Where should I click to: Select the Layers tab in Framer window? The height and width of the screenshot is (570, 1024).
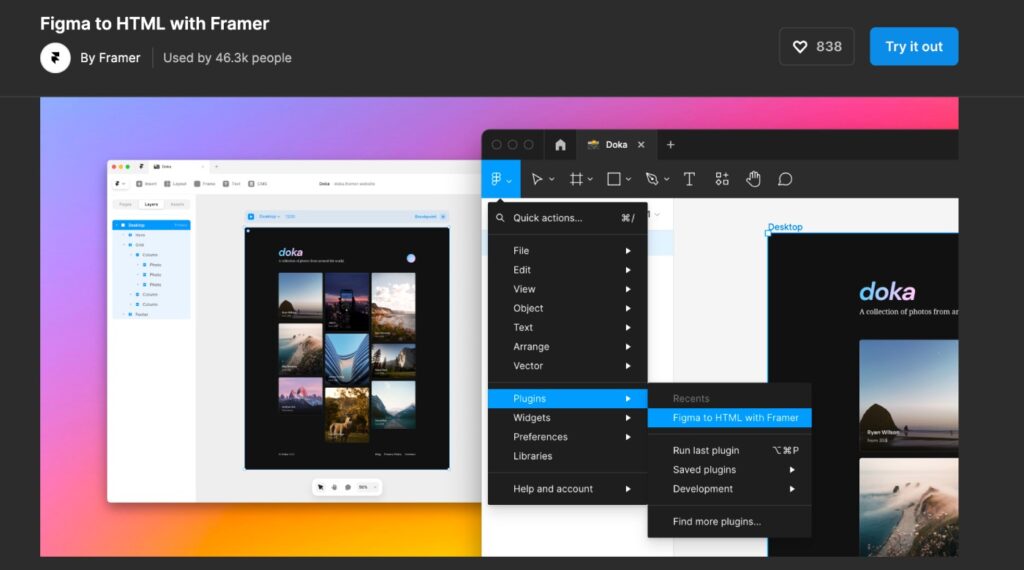(151, 204)
